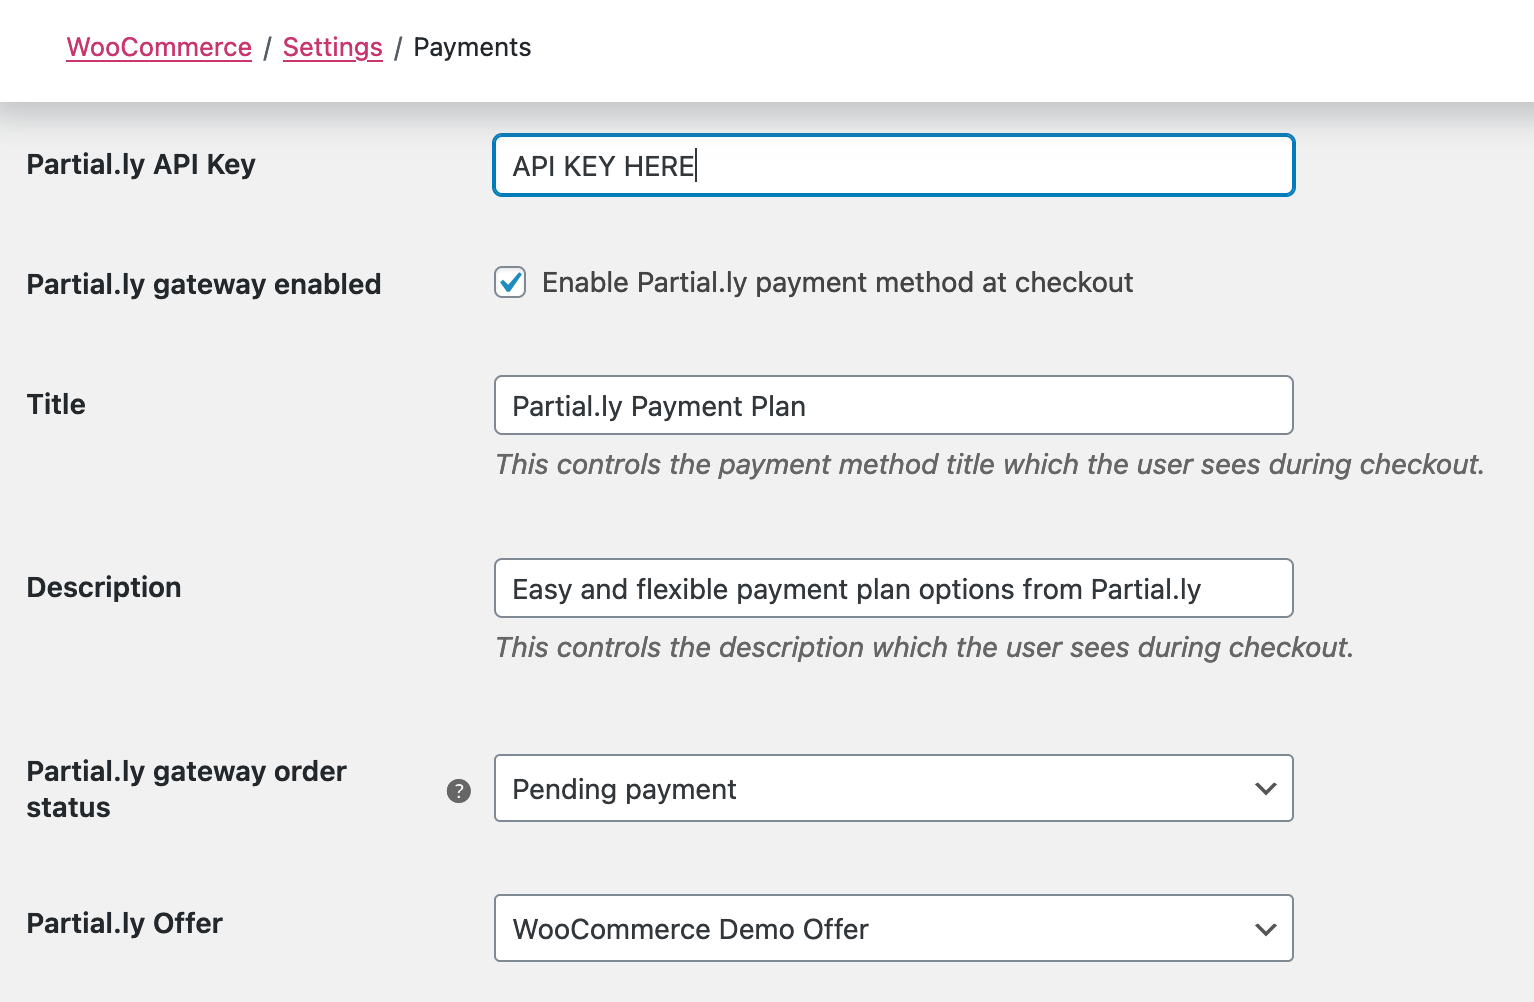Screen dimensions: 1534x1002
Task: Click the 'Partial.ly Offer' label
Action: tap(125, 923)
